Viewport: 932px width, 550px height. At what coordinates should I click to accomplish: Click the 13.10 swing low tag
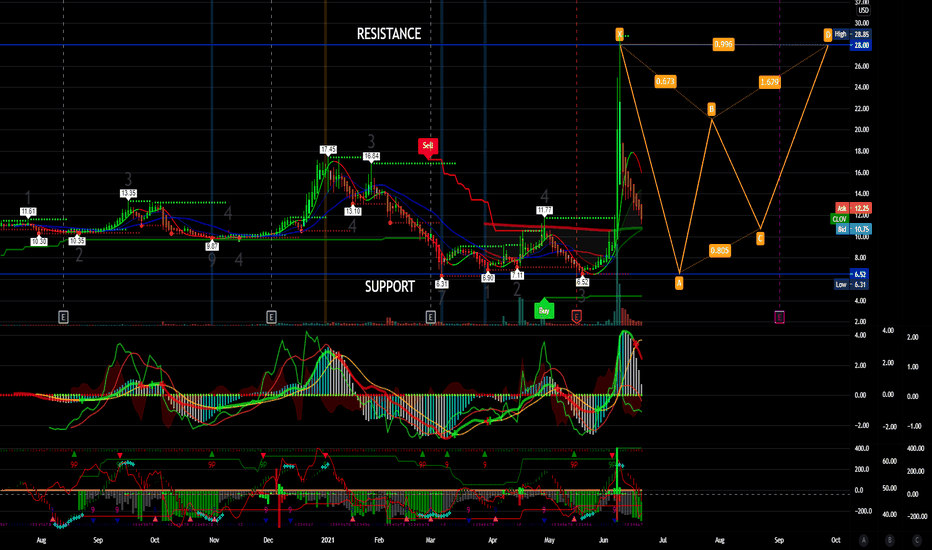tap(352, 211)
